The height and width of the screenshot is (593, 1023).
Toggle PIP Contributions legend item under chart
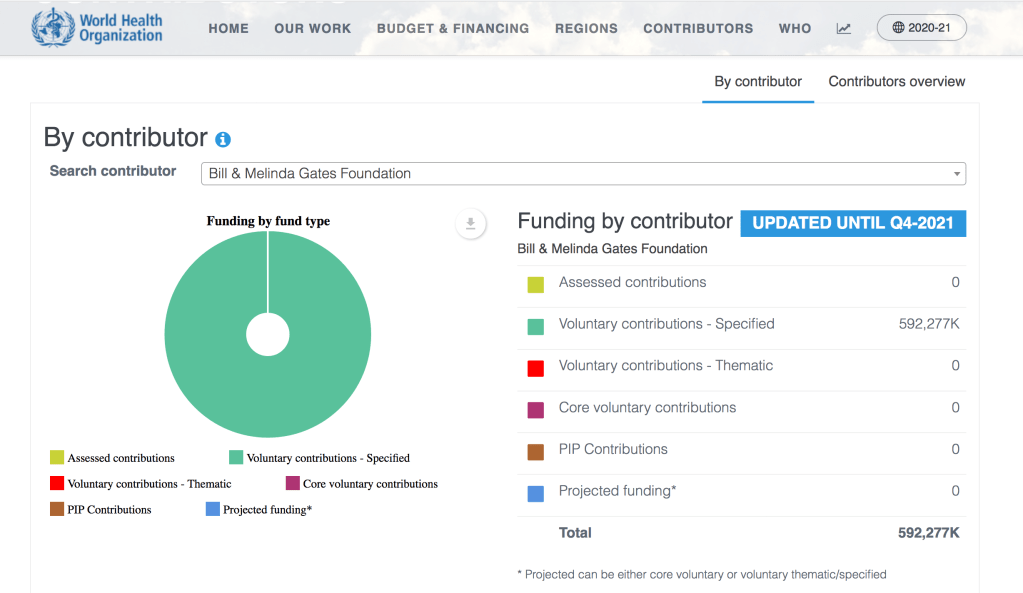(100, 509)
